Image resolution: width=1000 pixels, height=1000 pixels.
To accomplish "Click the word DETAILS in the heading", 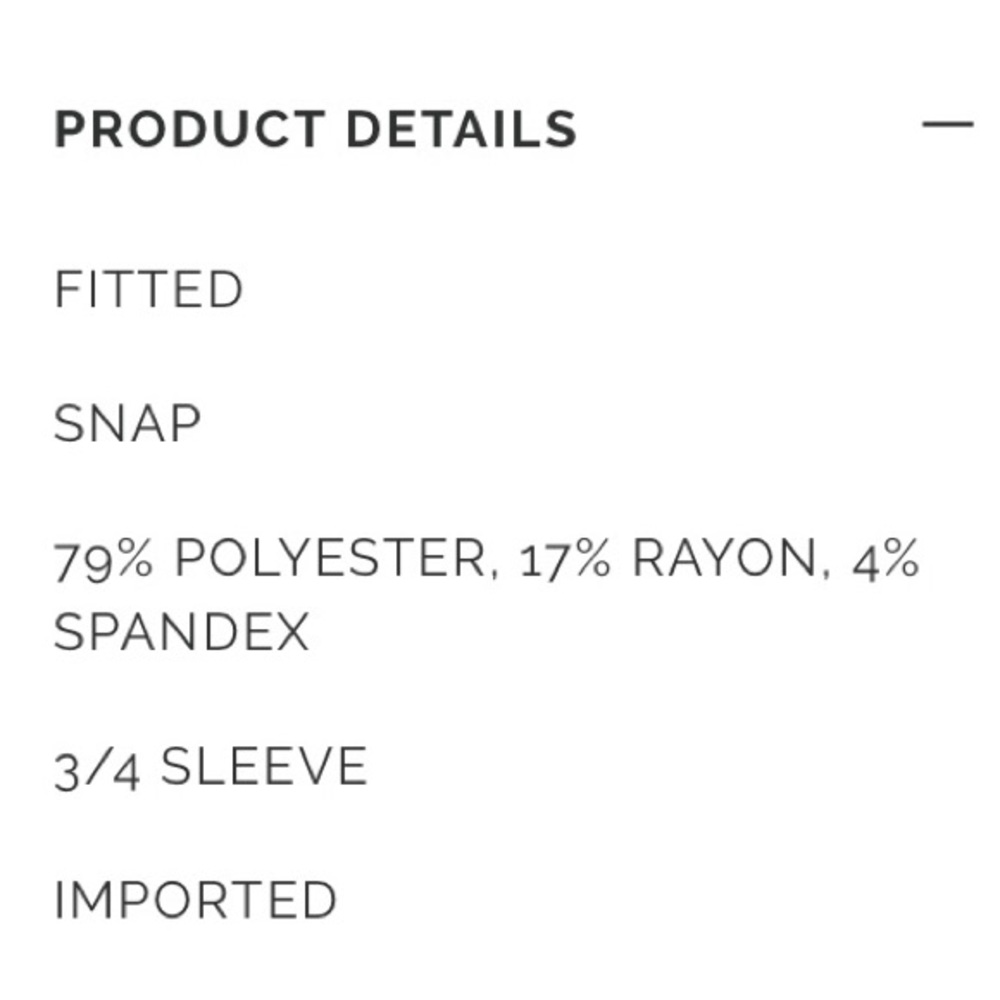I will pos(462,129).
